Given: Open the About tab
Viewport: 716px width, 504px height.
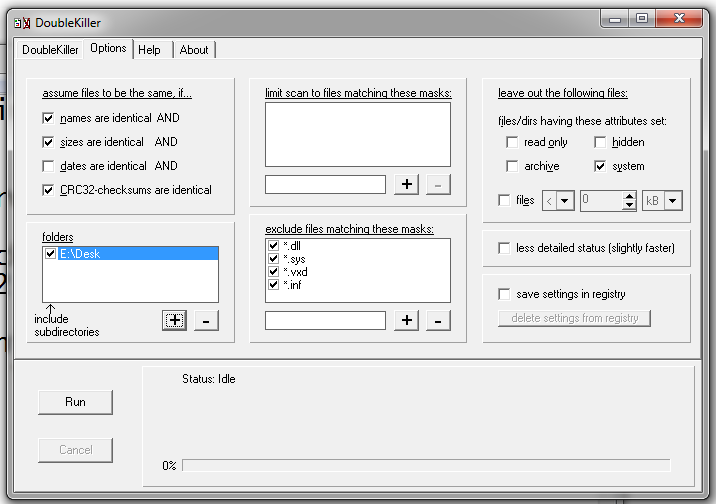Looking at the screenshot, I should click(194, 50).
